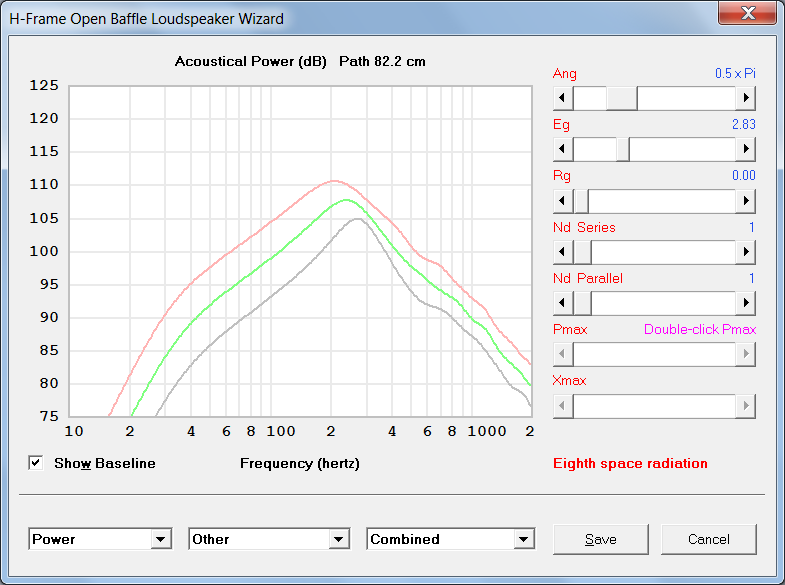Click the Rg slider thumb

(x=581, y=201)
